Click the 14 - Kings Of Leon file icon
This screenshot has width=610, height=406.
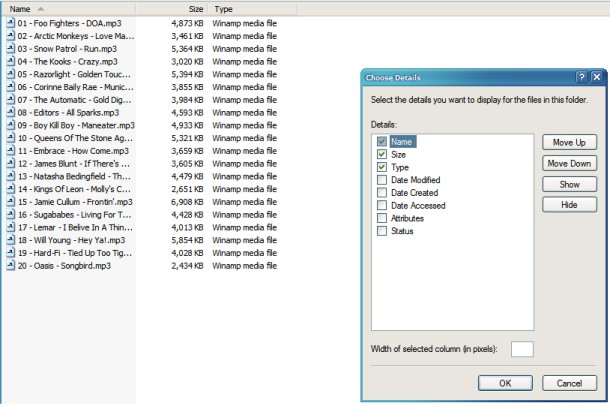coord(11,189)
